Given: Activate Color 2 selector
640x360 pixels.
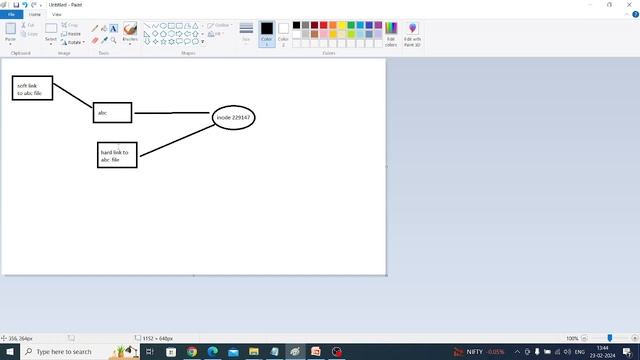Looking at the screenshot, I should (283, 34).
